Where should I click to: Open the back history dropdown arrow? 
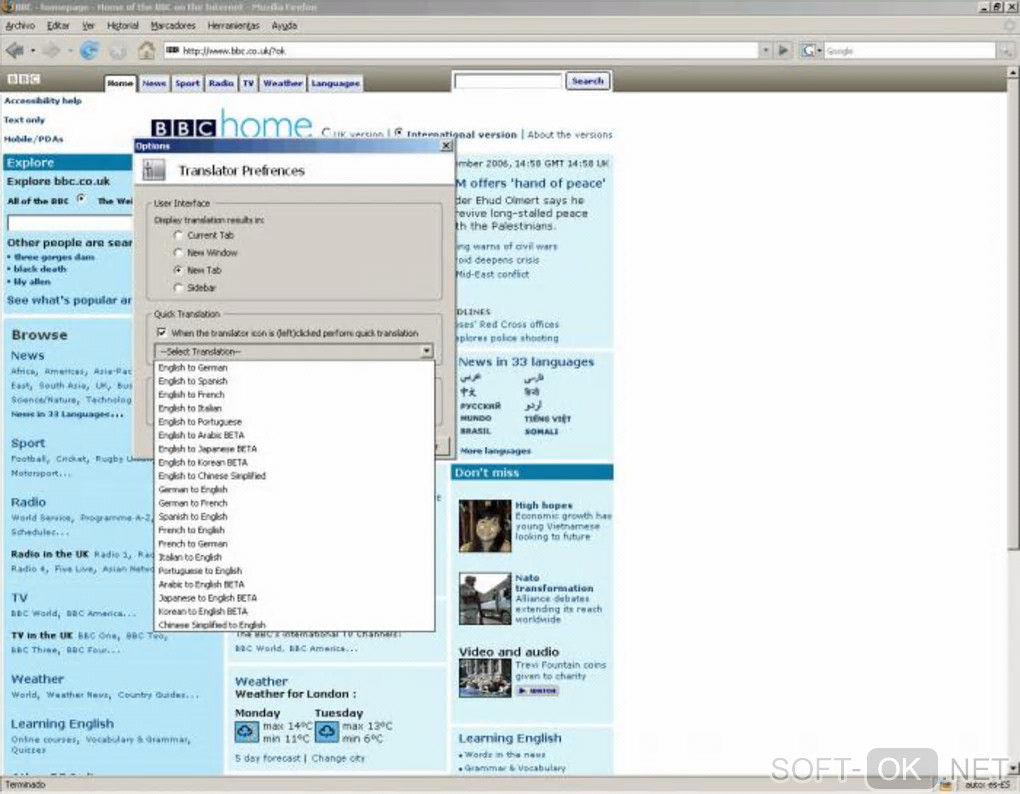tap(33, 50)
